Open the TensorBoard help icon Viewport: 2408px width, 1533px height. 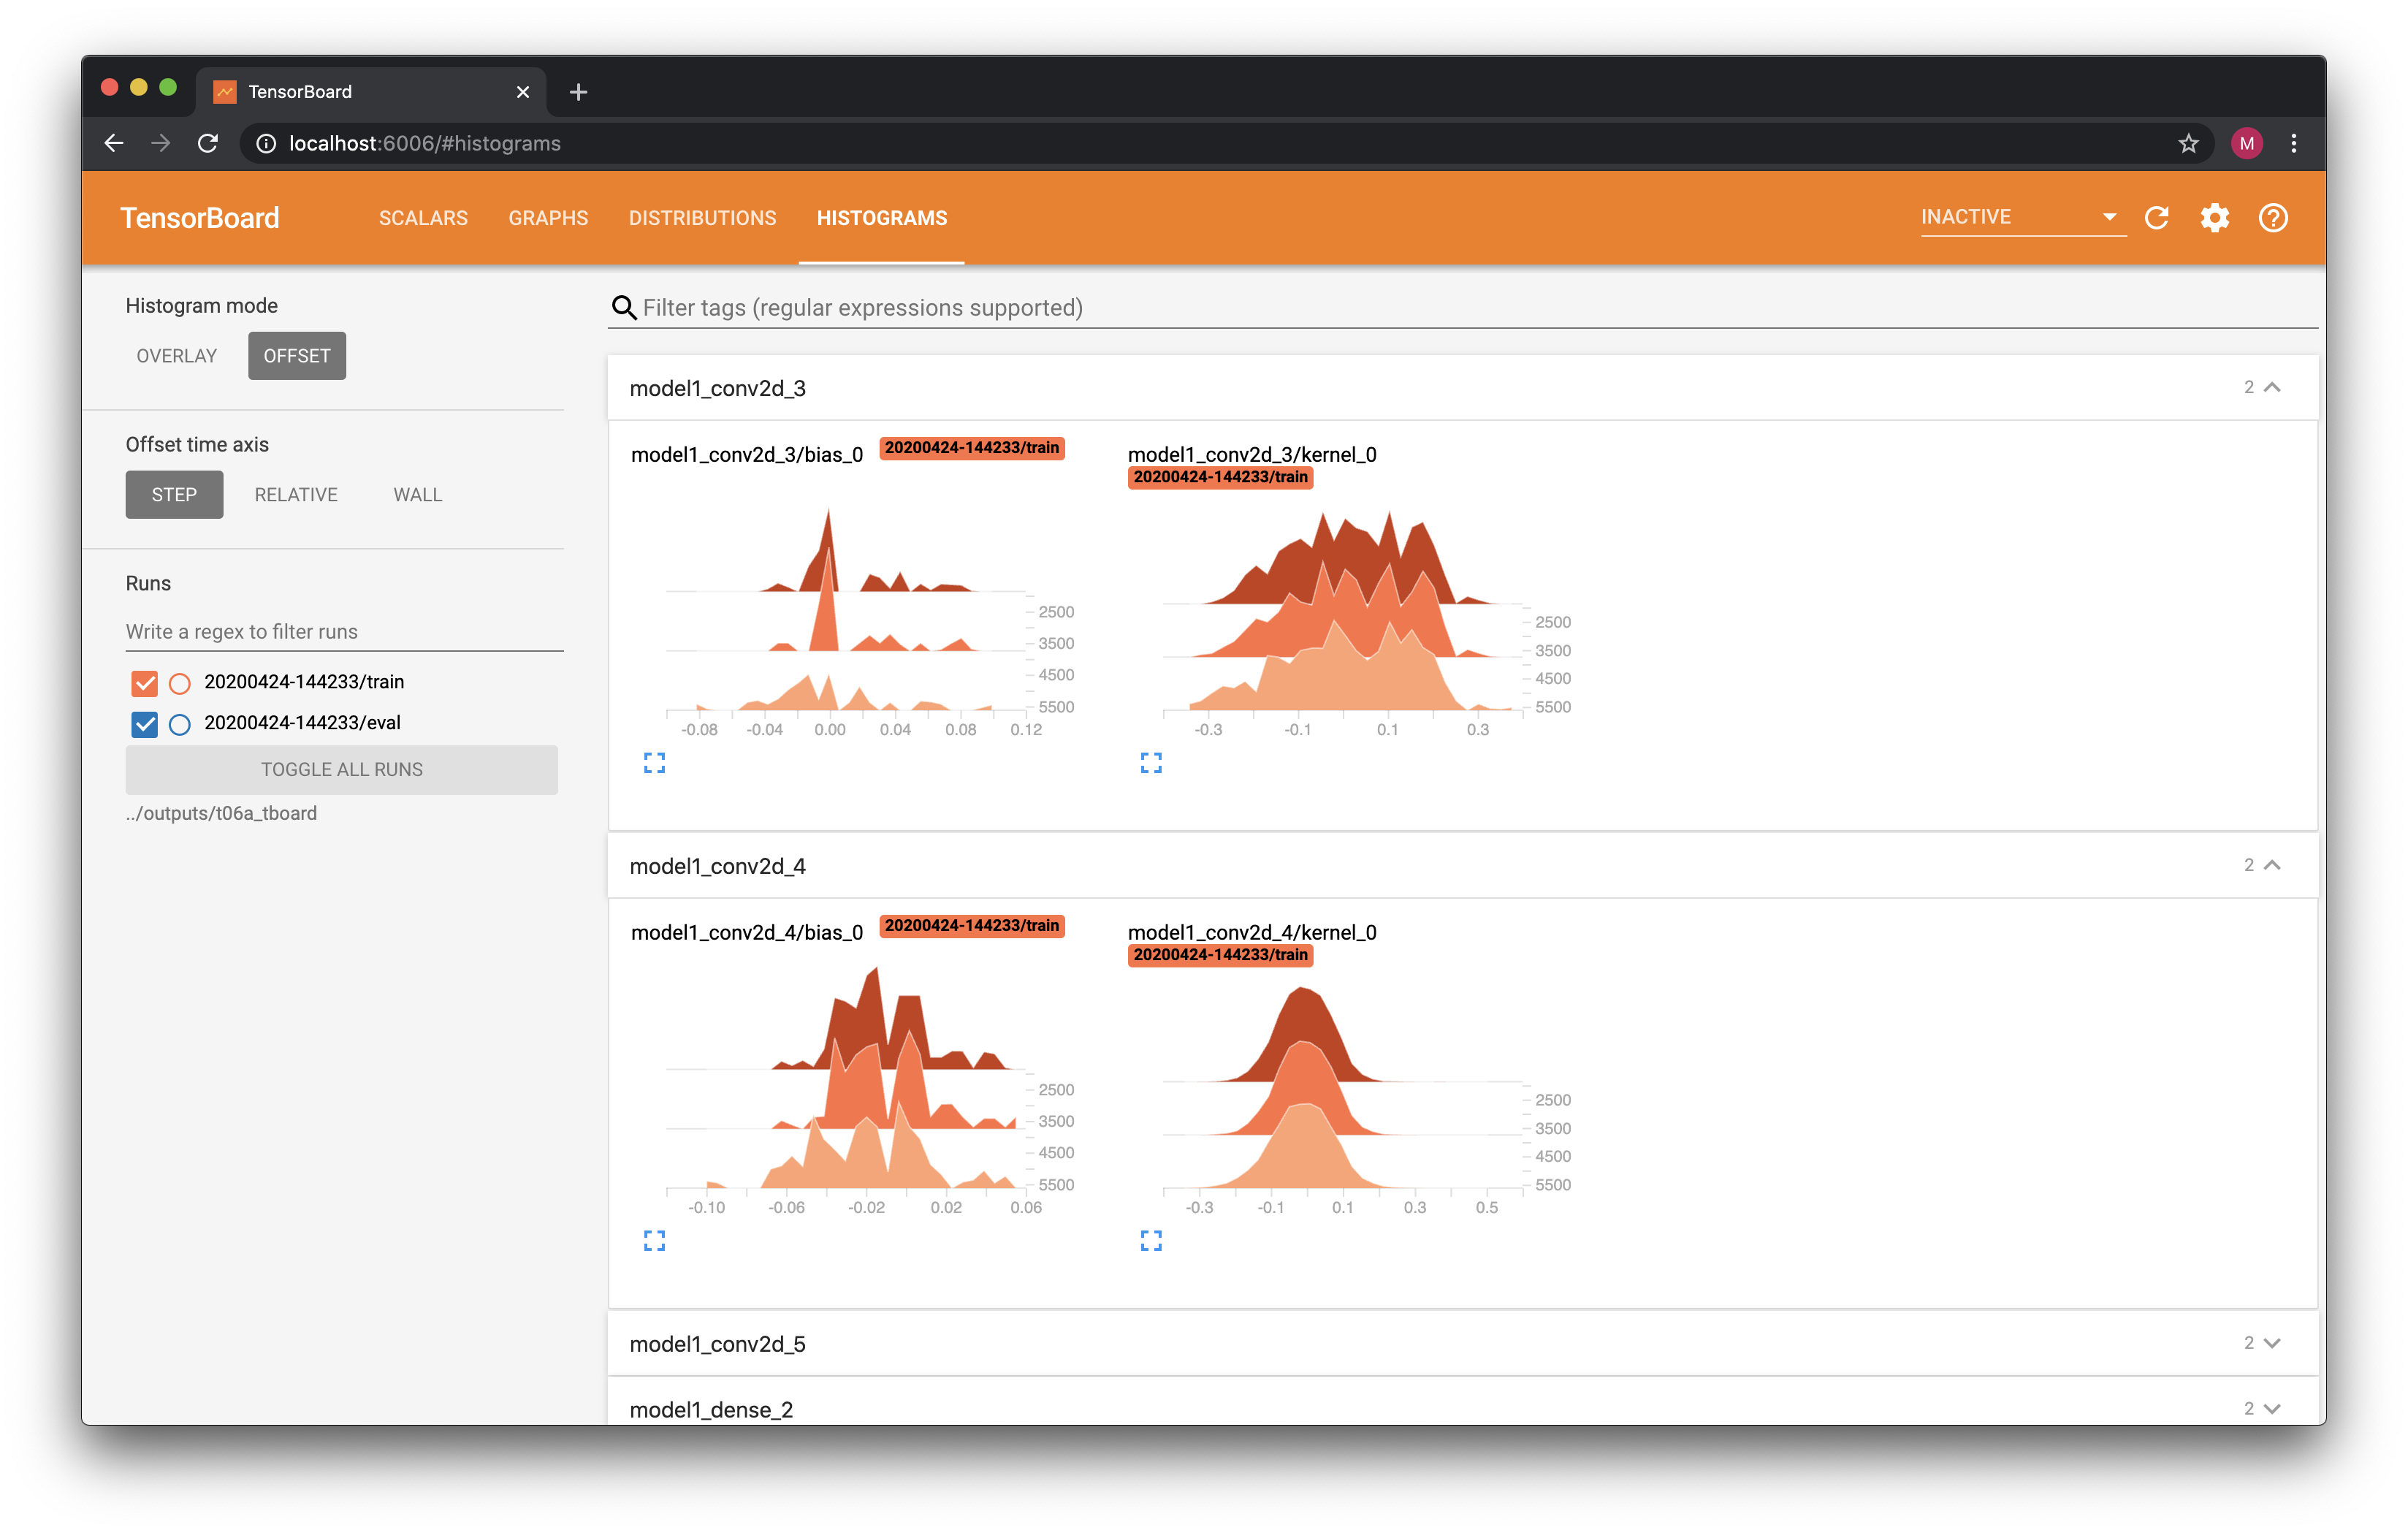click(x=2273, y=218)
